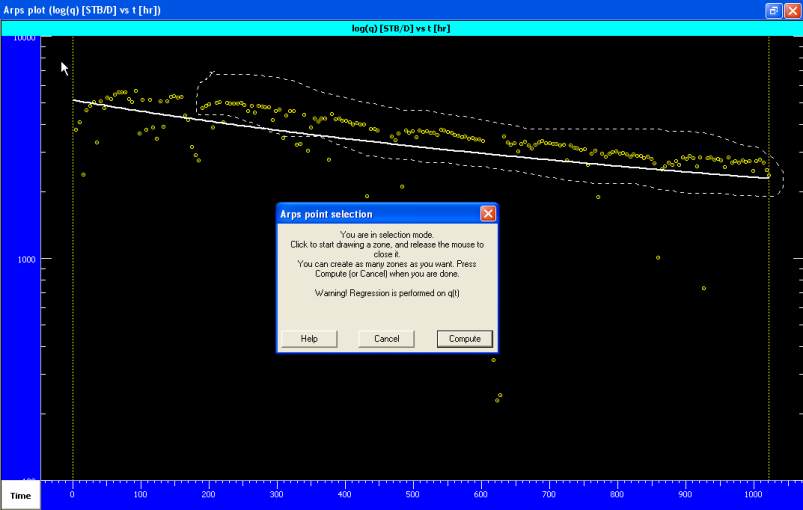Click the 10000 label on rate axis
The image size is (803, 510).
tap(23, 37)
